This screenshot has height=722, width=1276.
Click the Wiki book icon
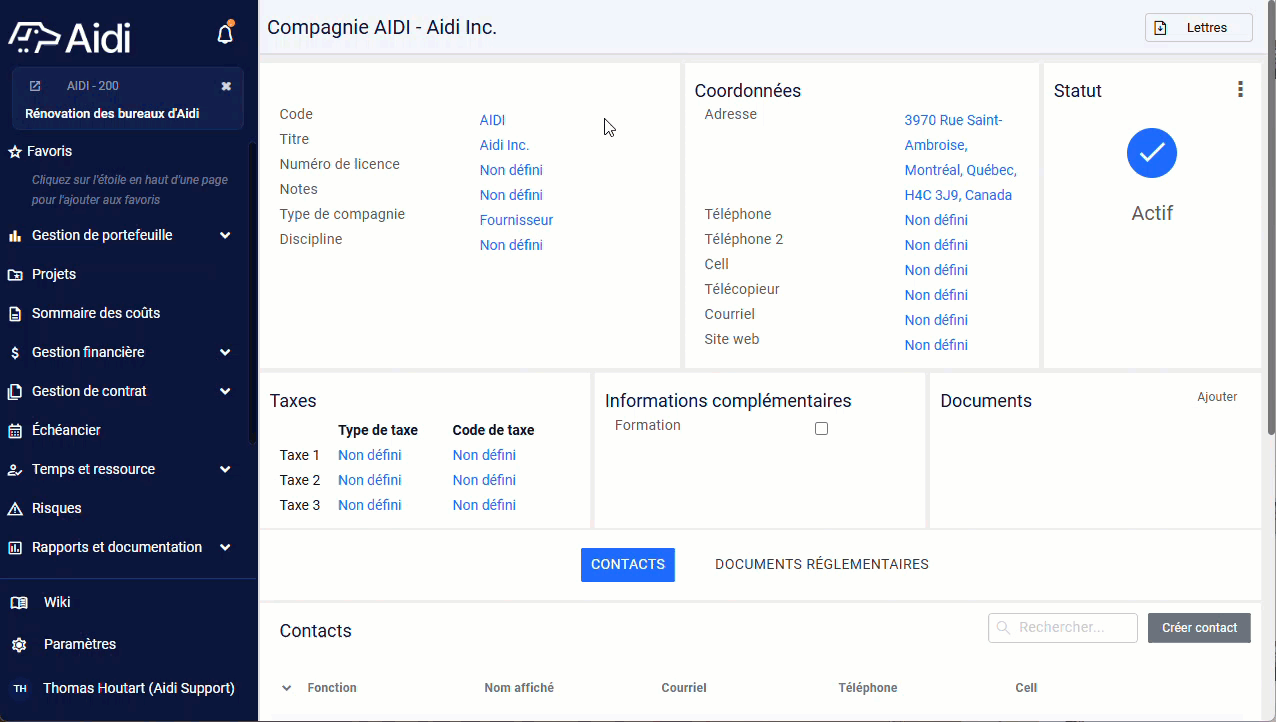pos(19,603)
